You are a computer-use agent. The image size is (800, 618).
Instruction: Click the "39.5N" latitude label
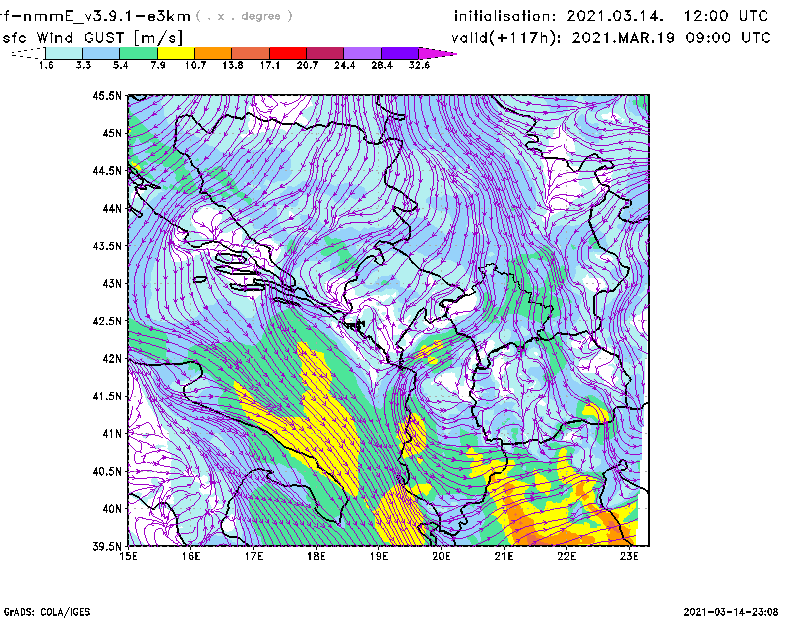tap(107, 547)
